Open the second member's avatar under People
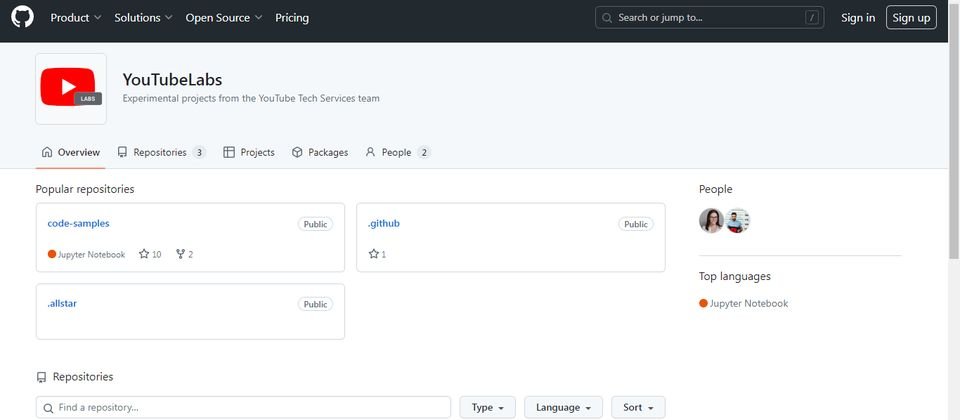This screenshot has height=420, width=960. tap(737, 220)
